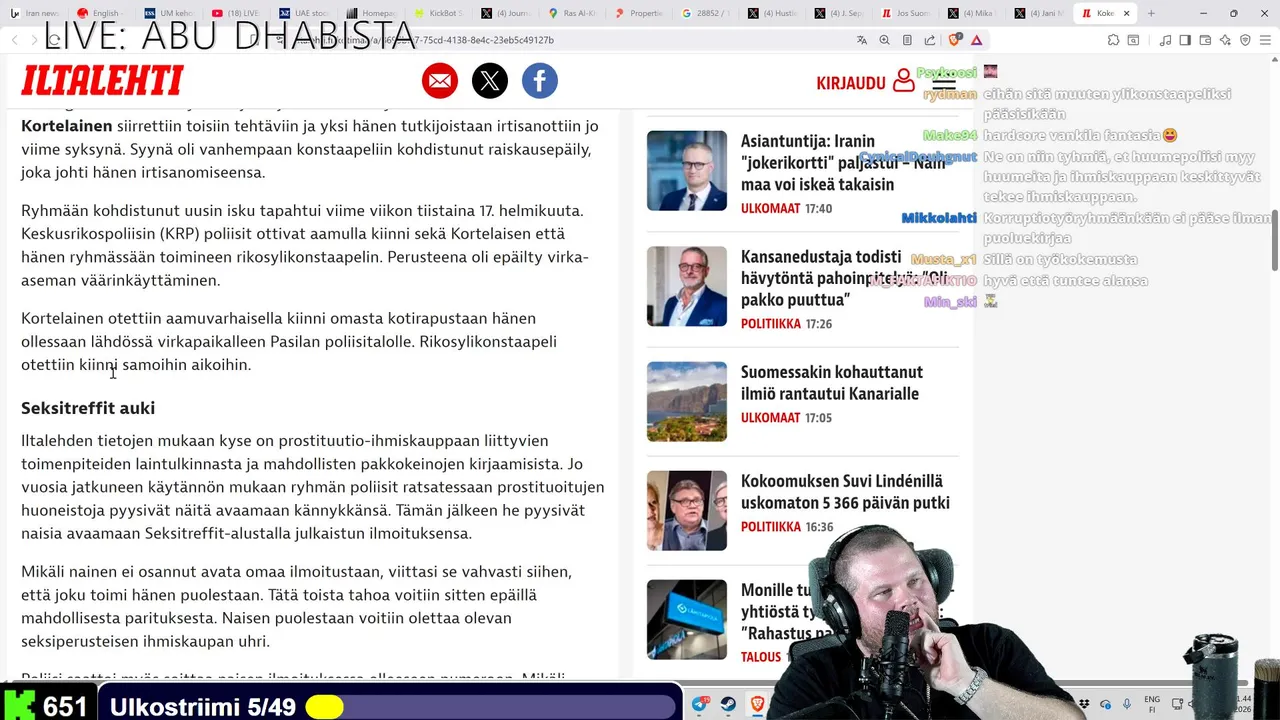1280x720 pixels.
Task: Click the TALOUS category label
Action: [761, 657]
